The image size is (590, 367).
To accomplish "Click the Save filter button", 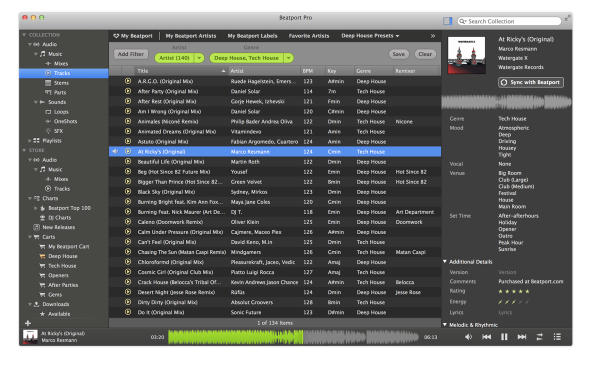I will point(398,54).
